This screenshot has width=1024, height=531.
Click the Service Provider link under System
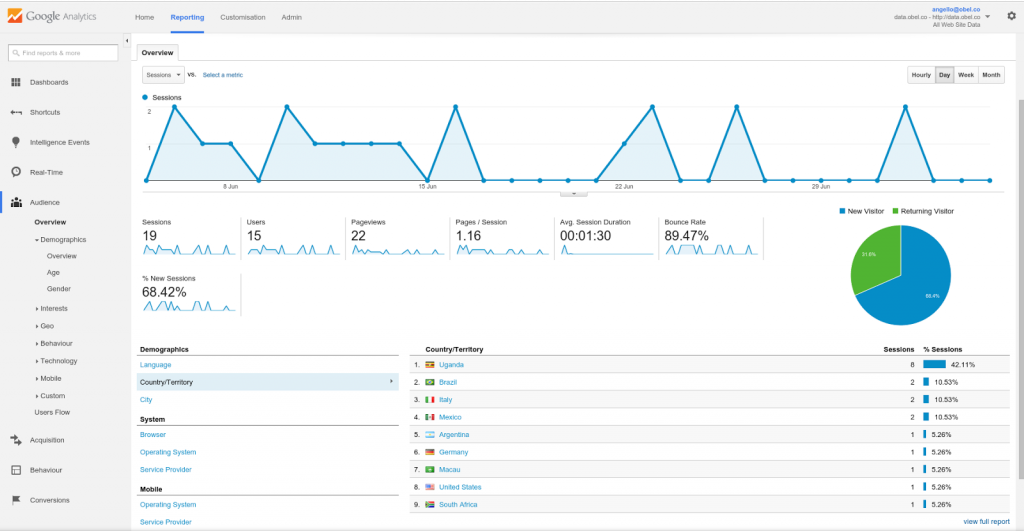click(x=166, y=470)
